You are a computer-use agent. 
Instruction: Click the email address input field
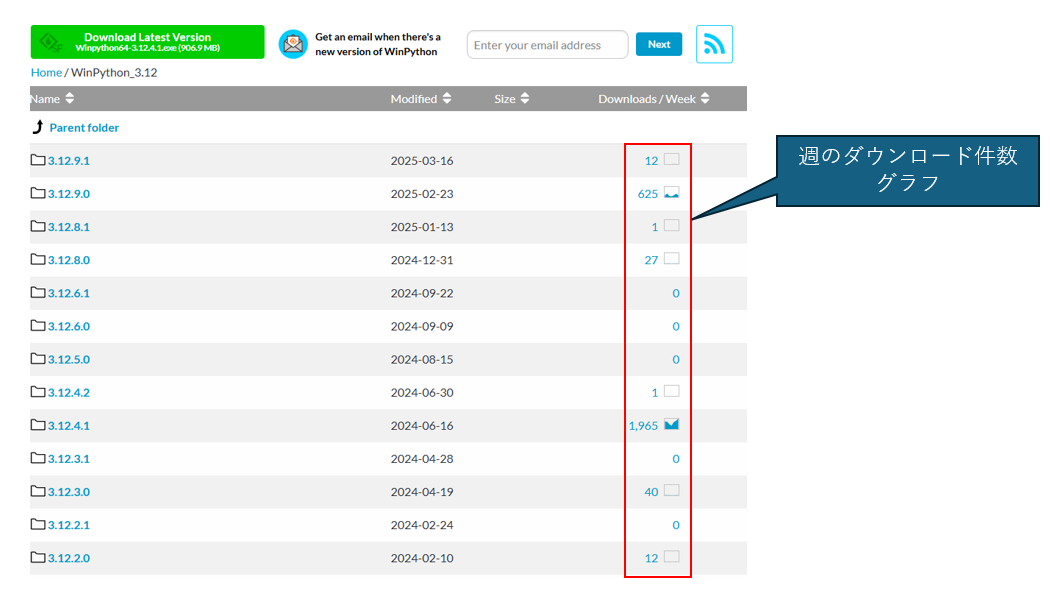(547, 45)
